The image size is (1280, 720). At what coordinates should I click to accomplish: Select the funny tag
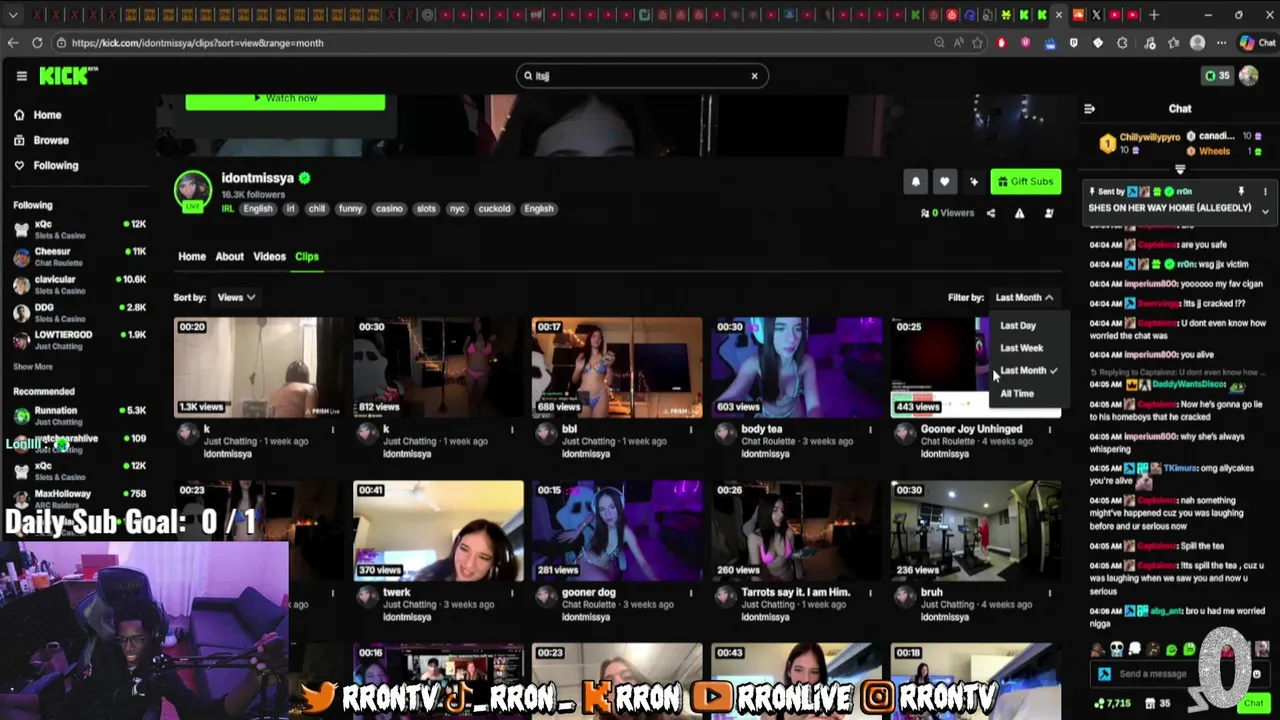click(350, 209)
